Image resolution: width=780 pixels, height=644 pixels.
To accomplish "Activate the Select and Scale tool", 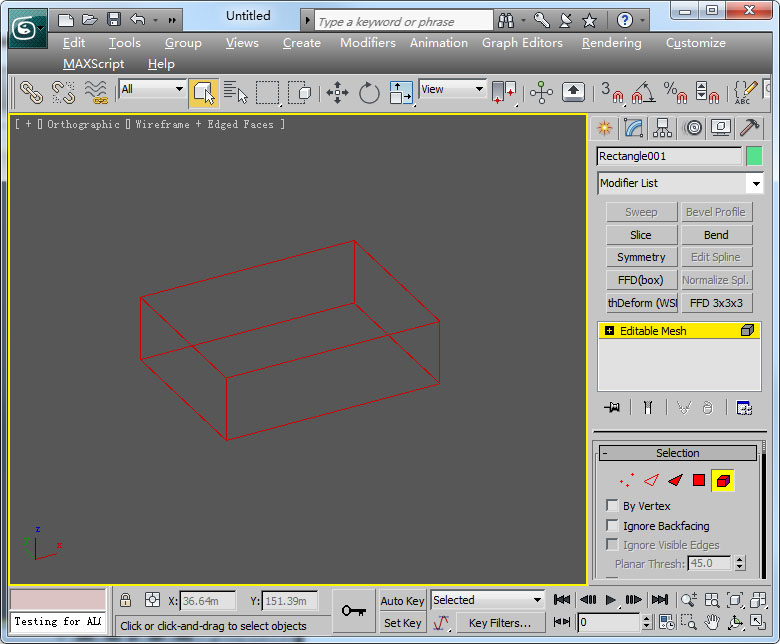I will [401, 92].
